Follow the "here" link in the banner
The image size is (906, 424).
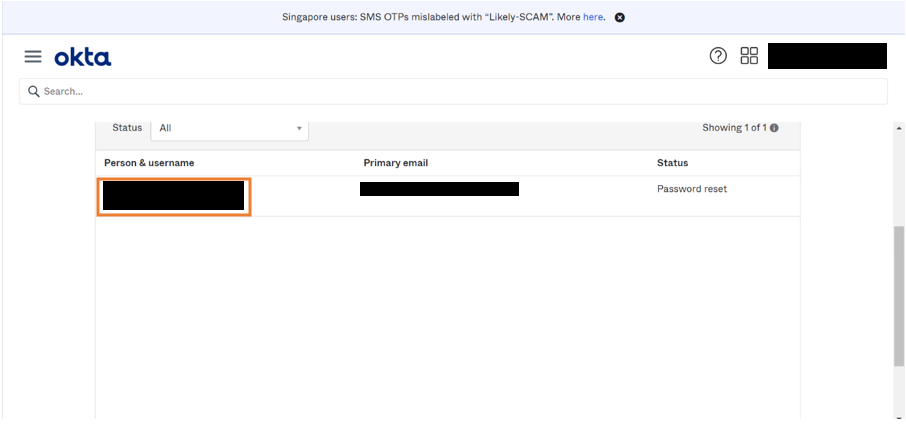(593, 17)
